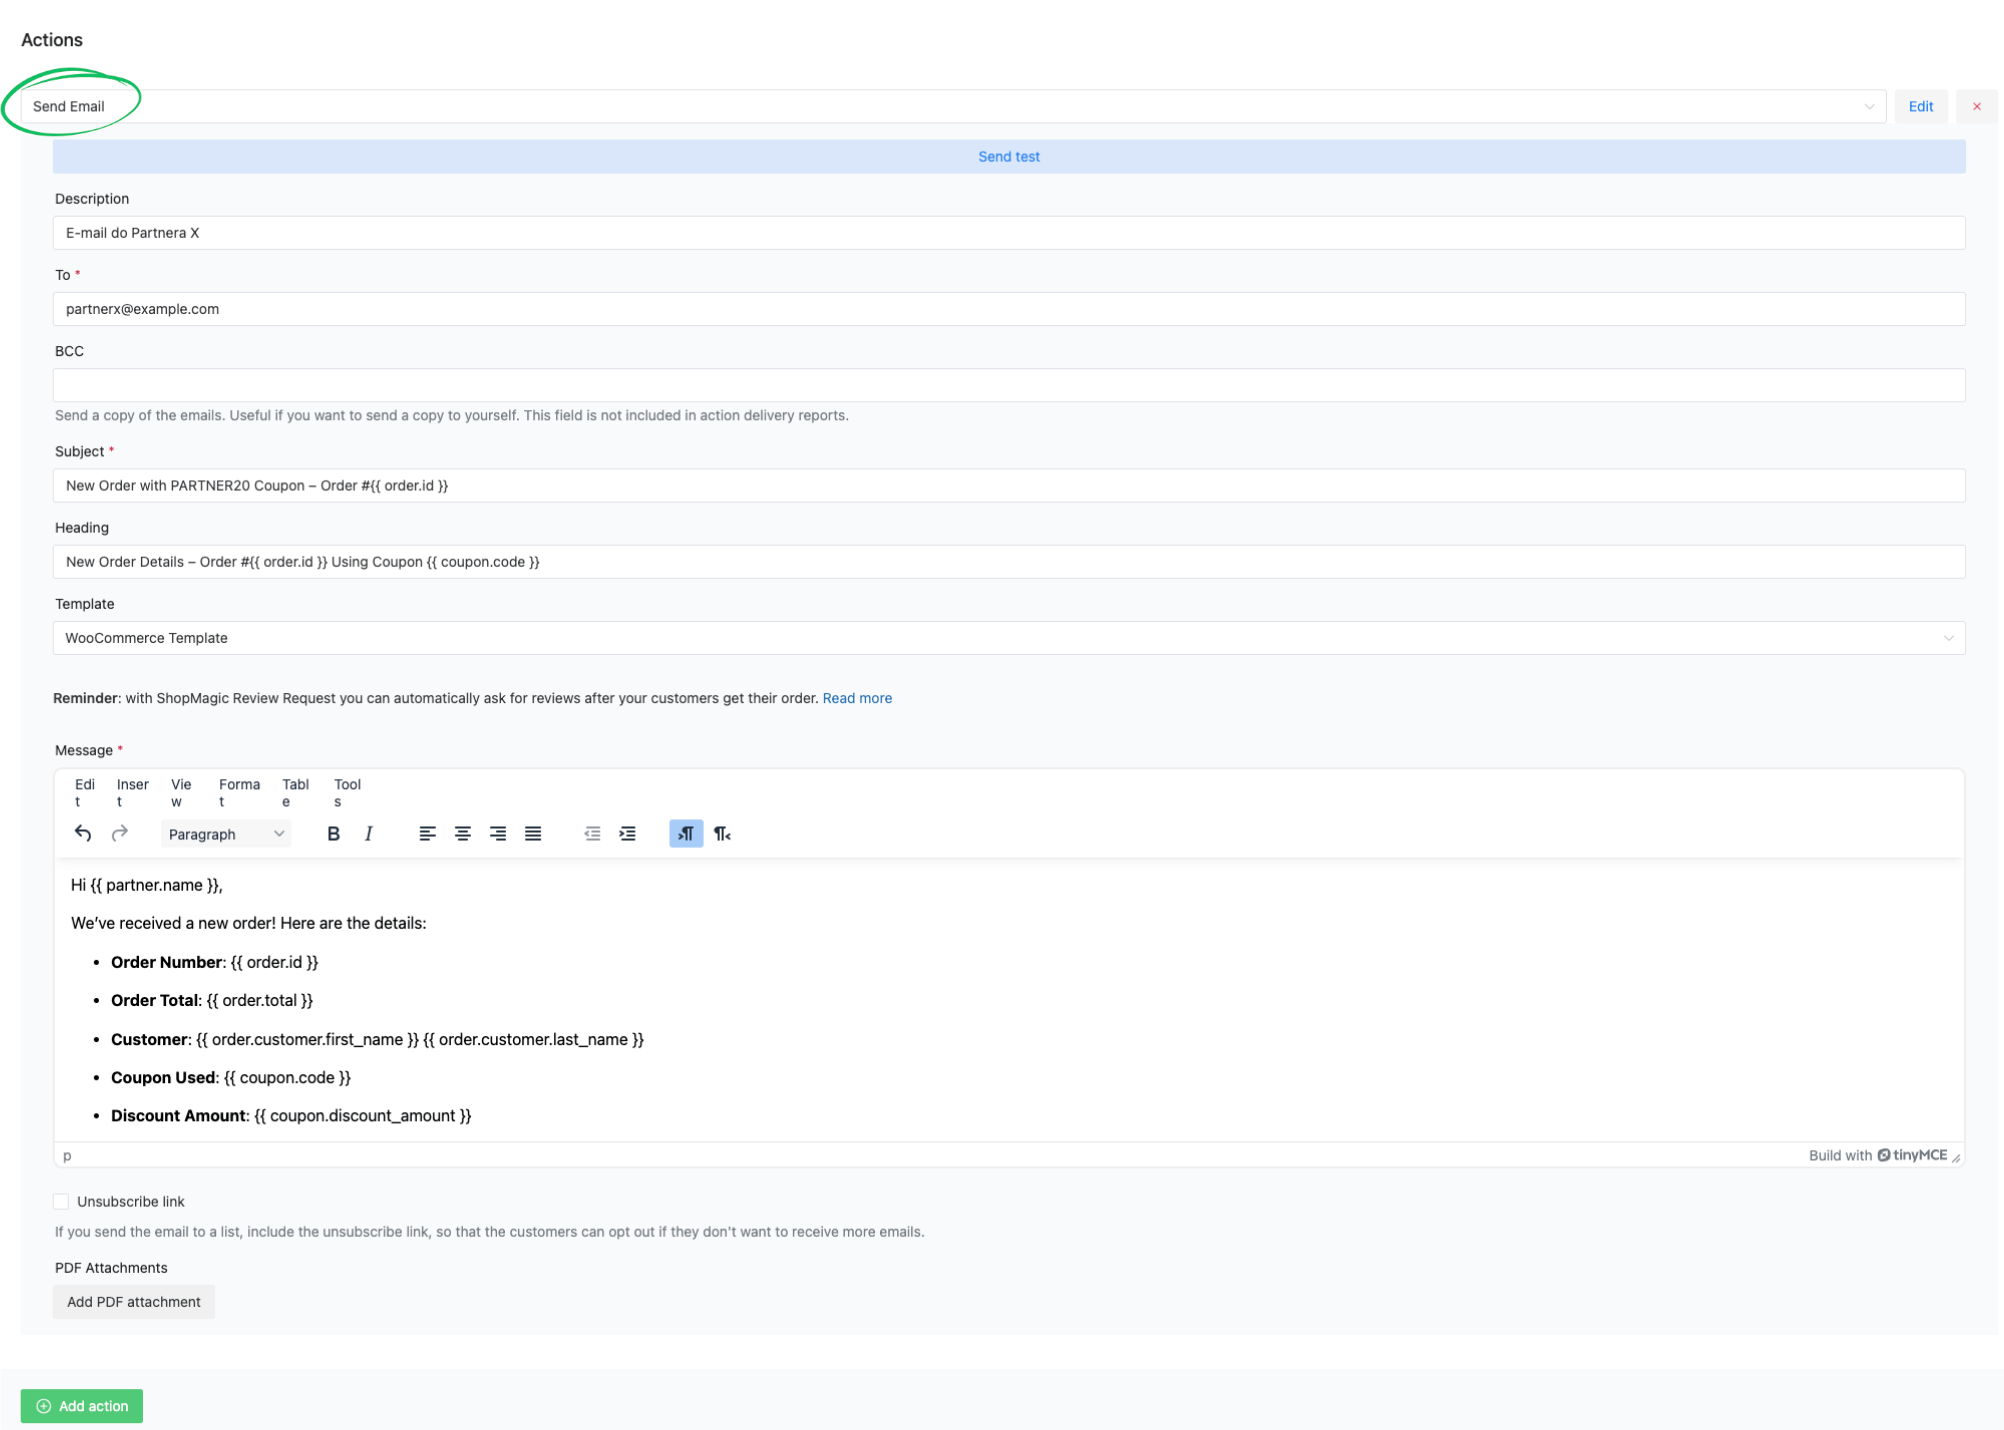Increase indent in the message editor

click(627, 833)
